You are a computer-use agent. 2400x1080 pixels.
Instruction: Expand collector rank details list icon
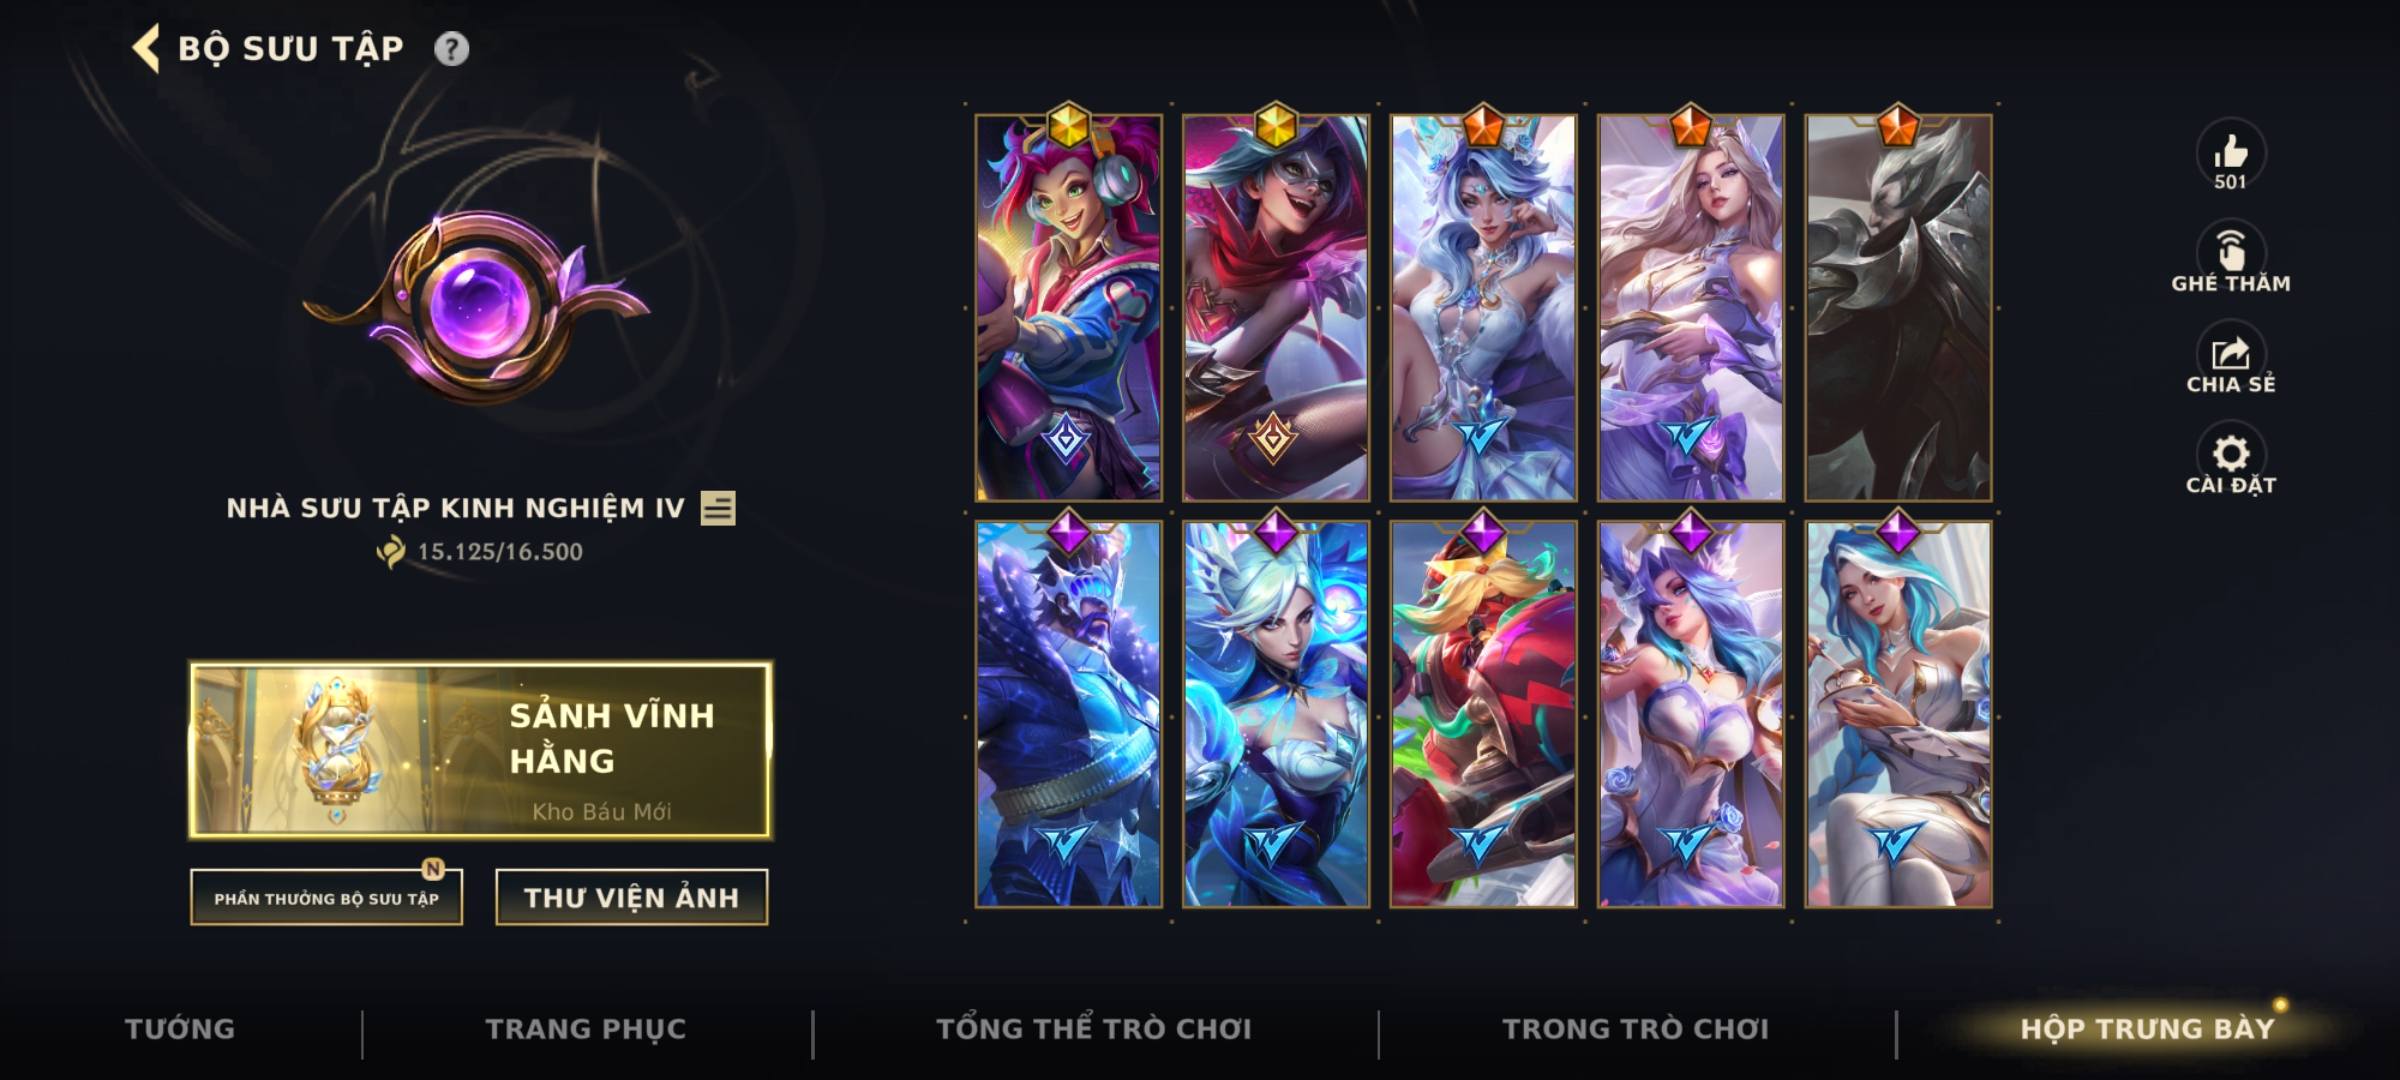(718, 508)
